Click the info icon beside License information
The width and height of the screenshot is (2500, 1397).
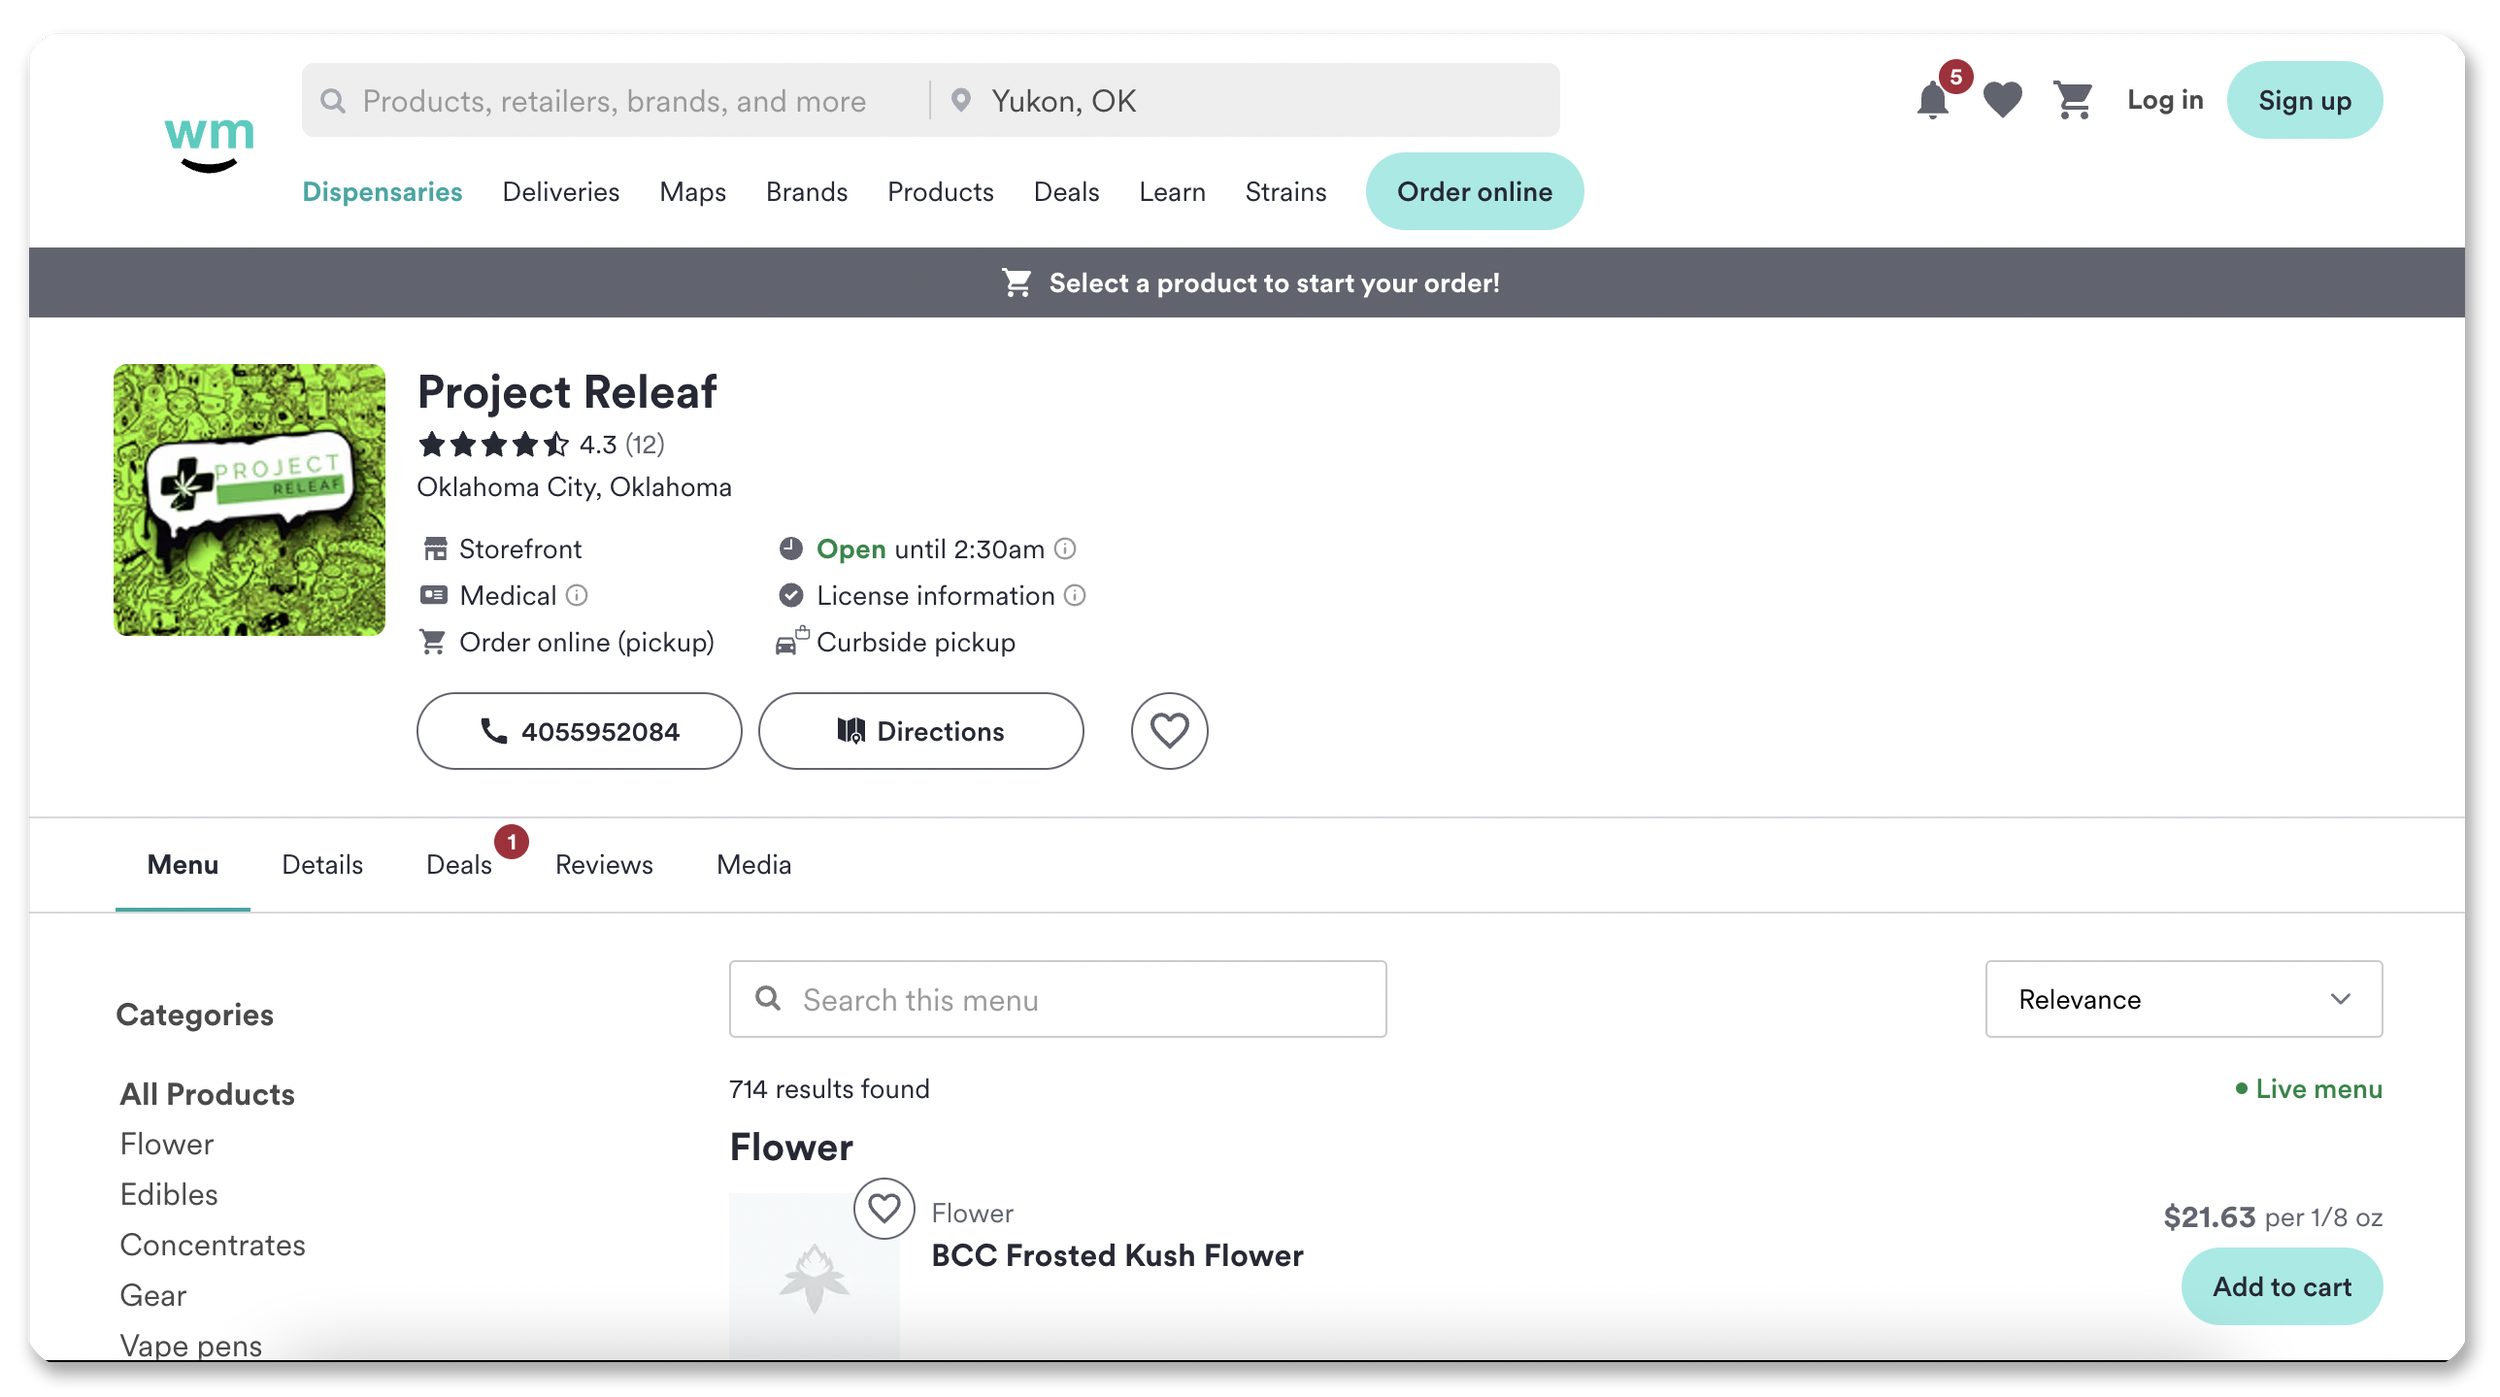[1076, 595]
